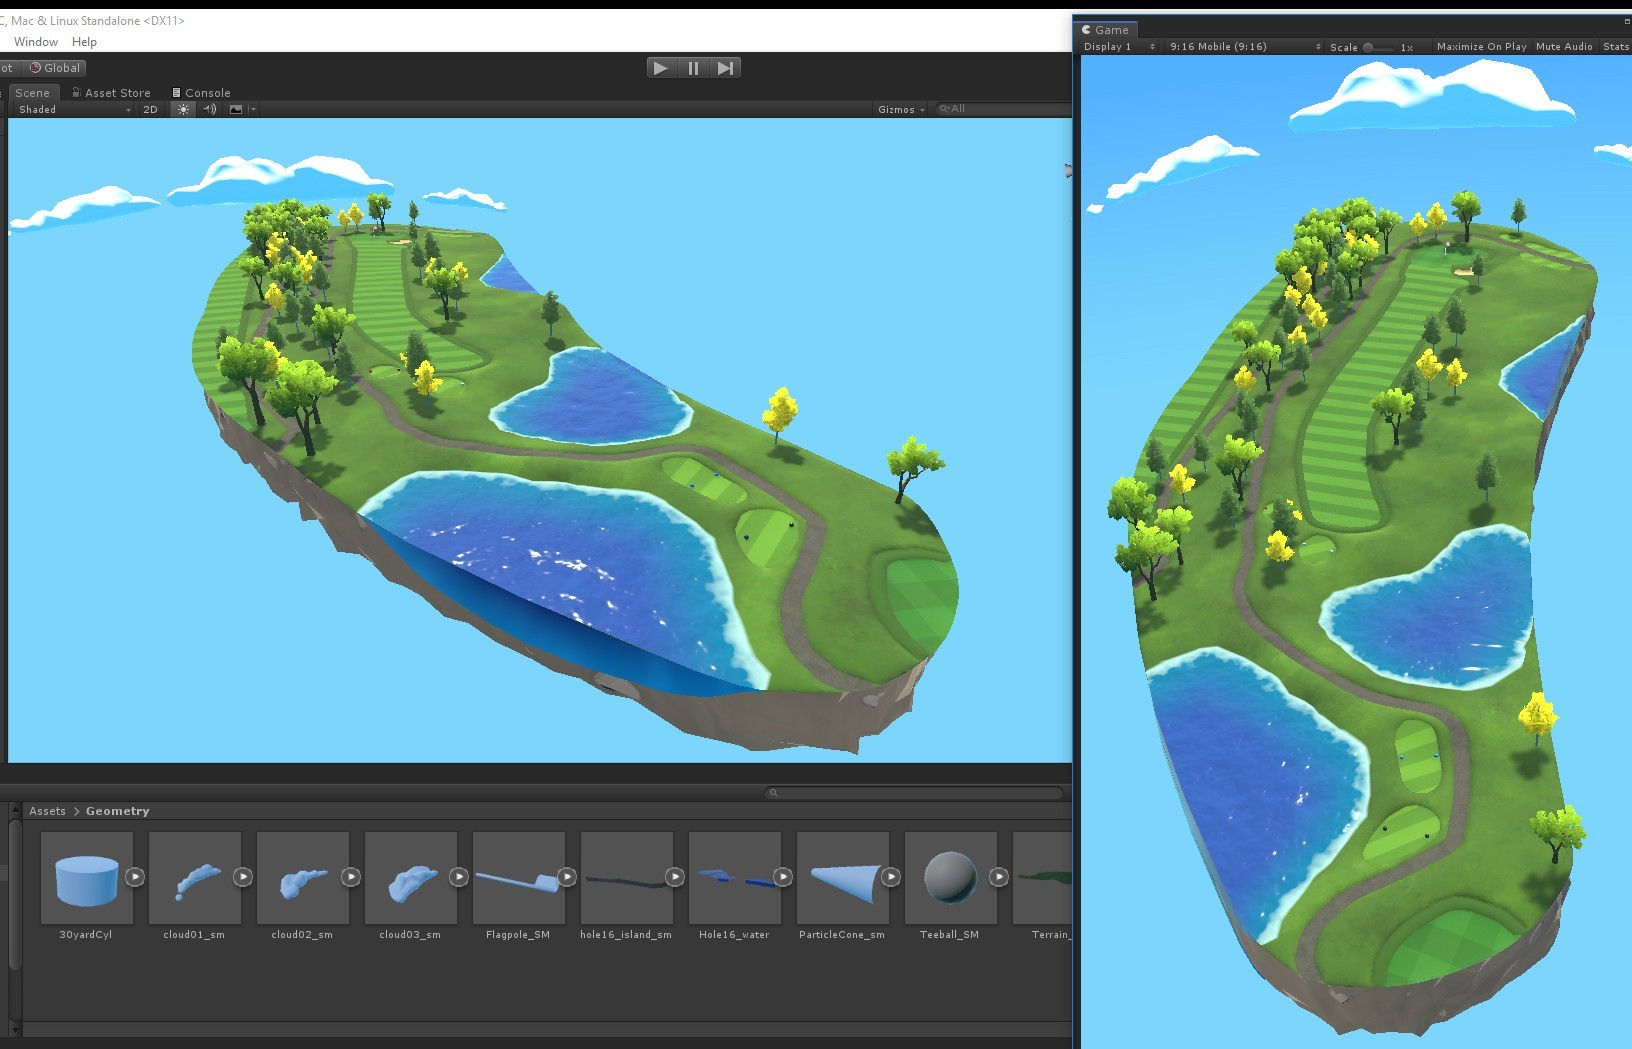This screenshot has width=1632, height=1049.
Task: Open the Display 1 dropdown
Action: [x=1119, y=47]
